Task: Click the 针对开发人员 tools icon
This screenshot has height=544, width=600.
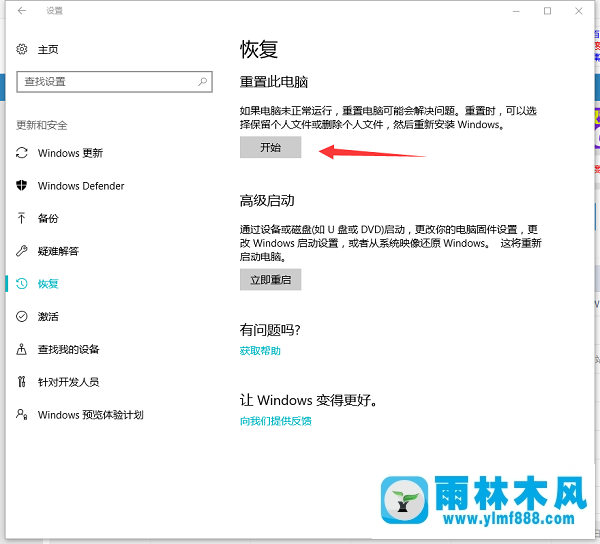Action: click(21, 381)
